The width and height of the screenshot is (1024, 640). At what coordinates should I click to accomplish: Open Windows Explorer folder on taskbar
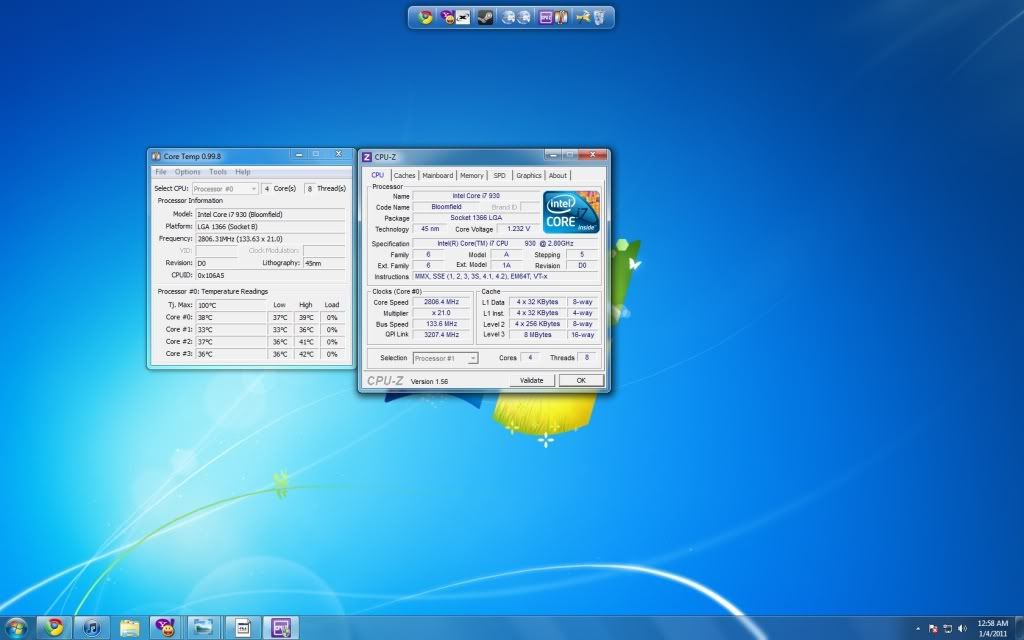coord(129,628)
